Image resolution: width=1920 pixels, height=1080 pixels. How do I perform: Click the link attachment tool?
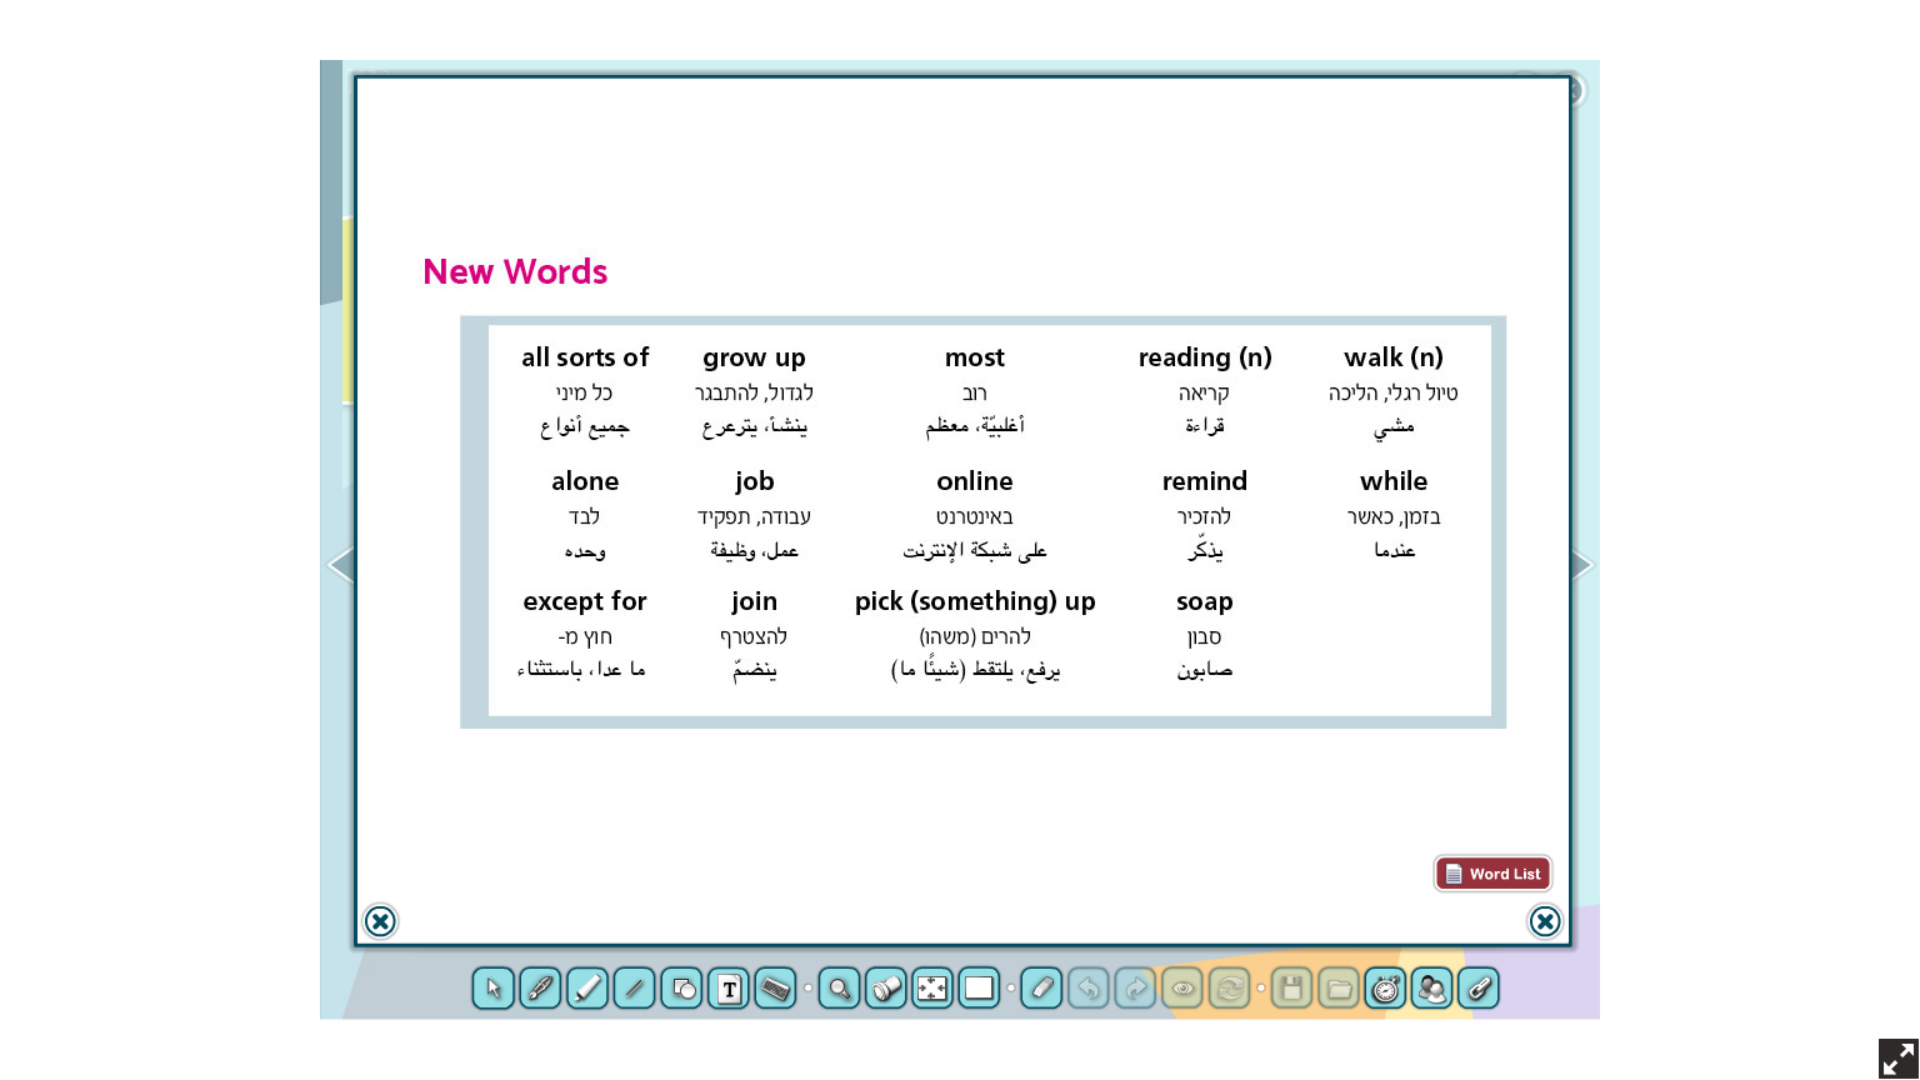point(1479,989)
